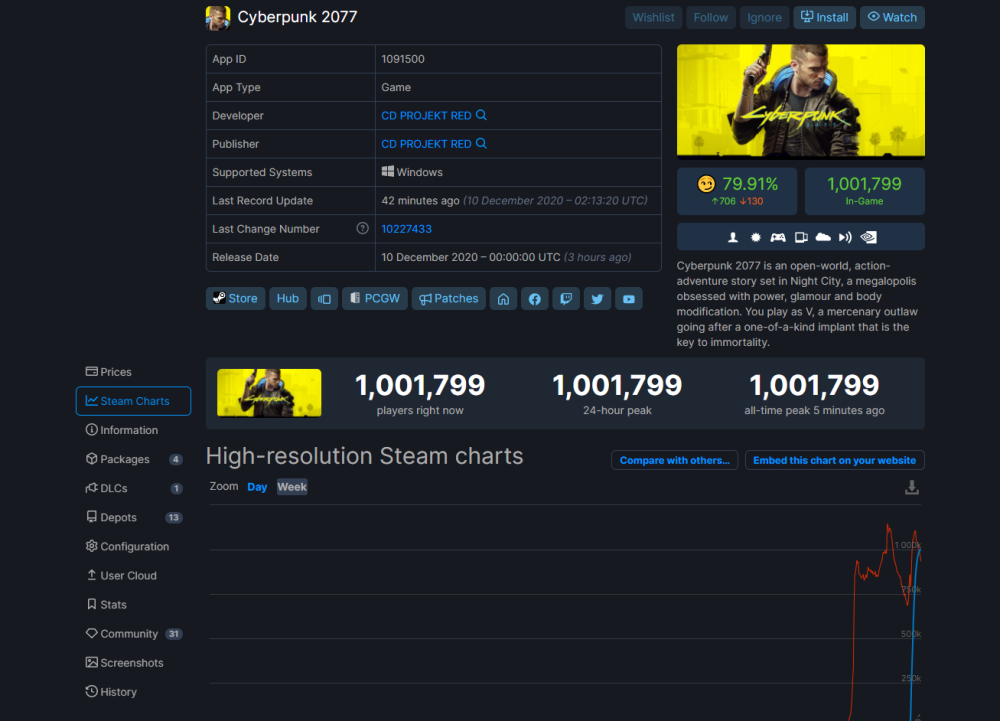Click the Last Record Update timestamp
1000x721 pixels.
coord(514,201)
